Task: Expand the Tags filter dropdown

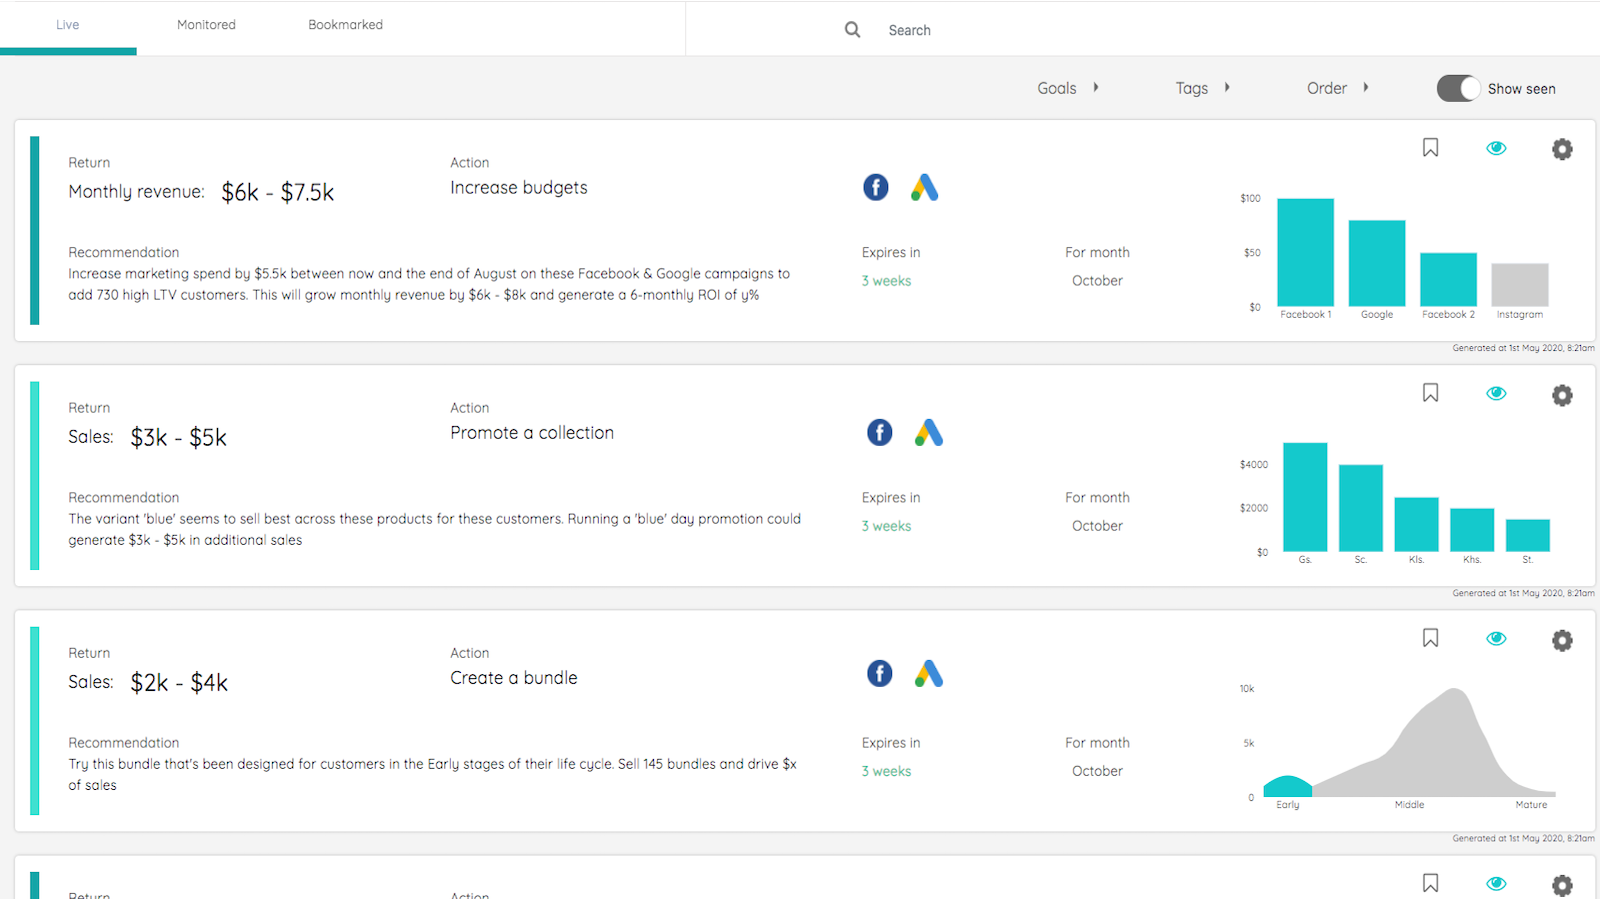Action: pyautogui.click(x=1202, y=88)
